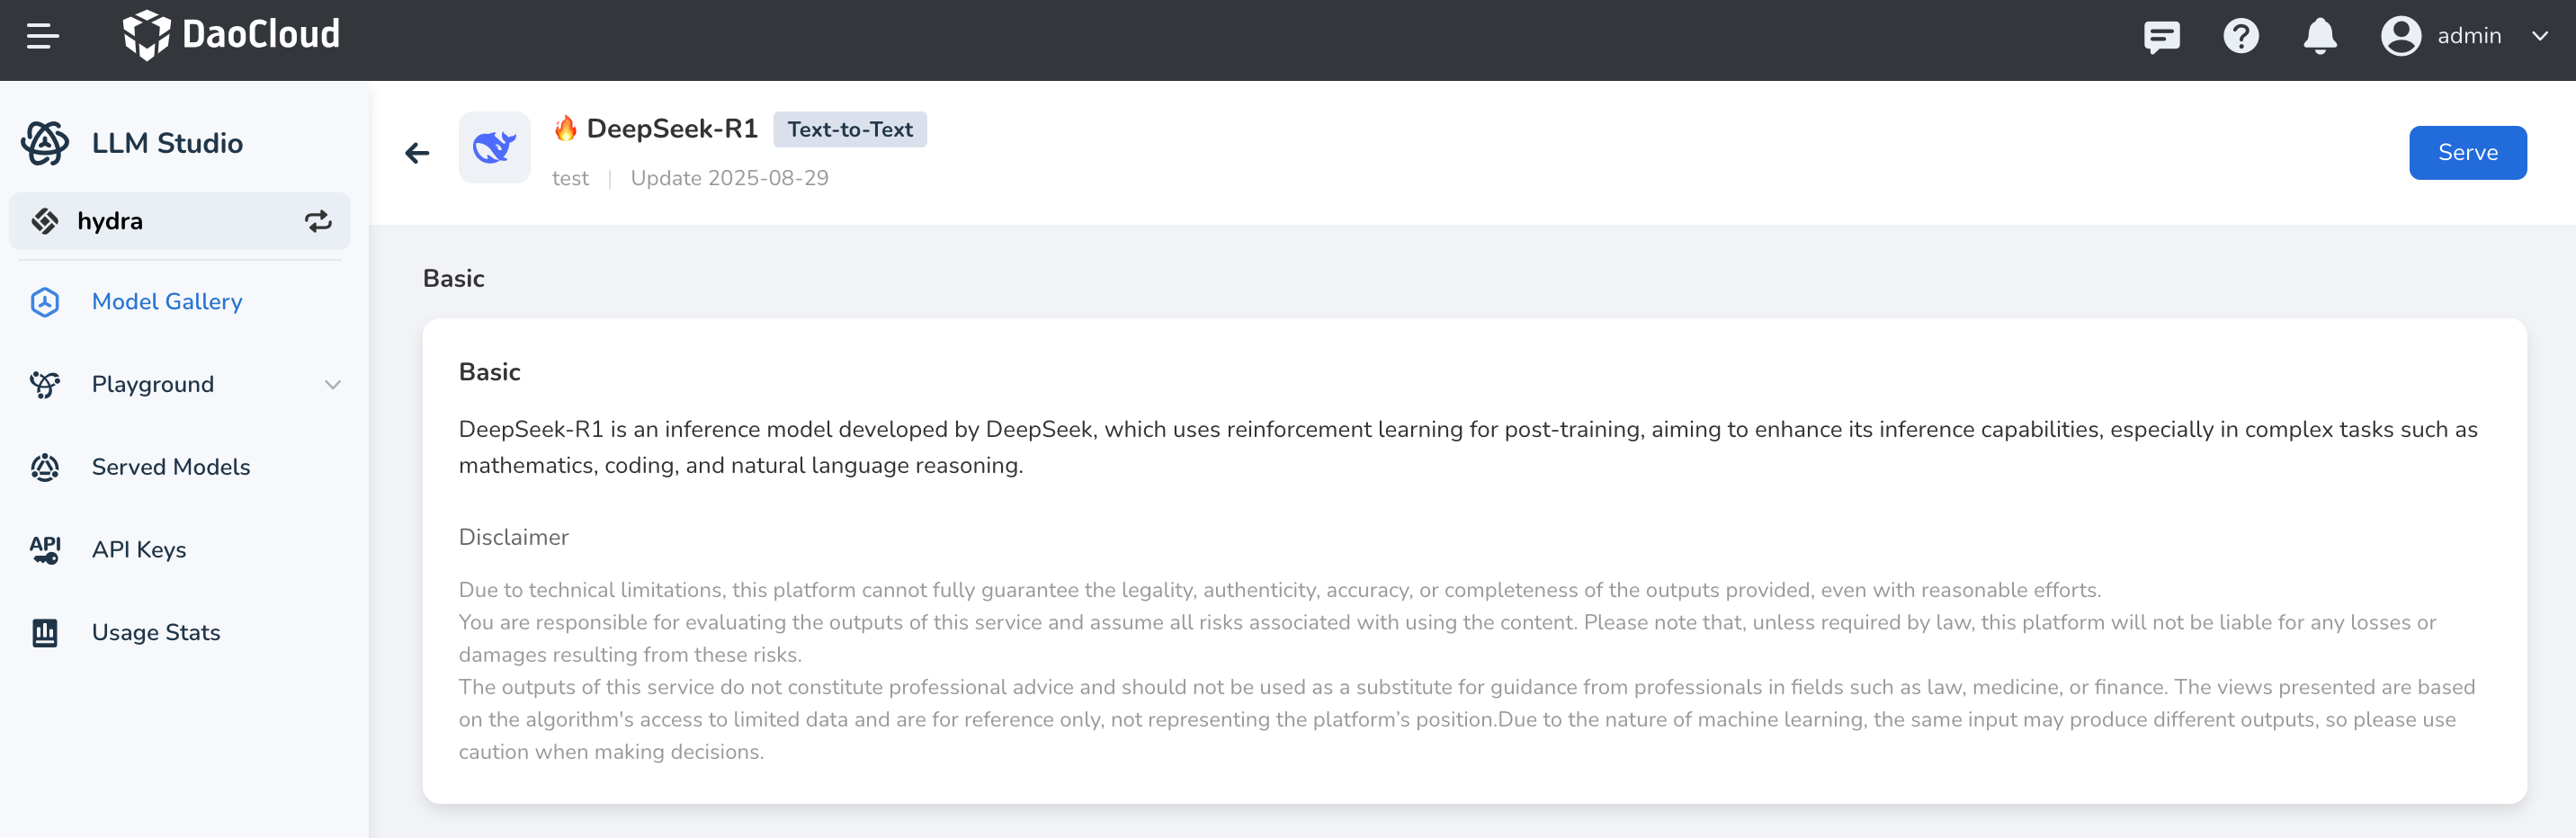2576x838 pixels.
Task: Expand the admin account dropdown arrow
Action: pos(2539,37)
